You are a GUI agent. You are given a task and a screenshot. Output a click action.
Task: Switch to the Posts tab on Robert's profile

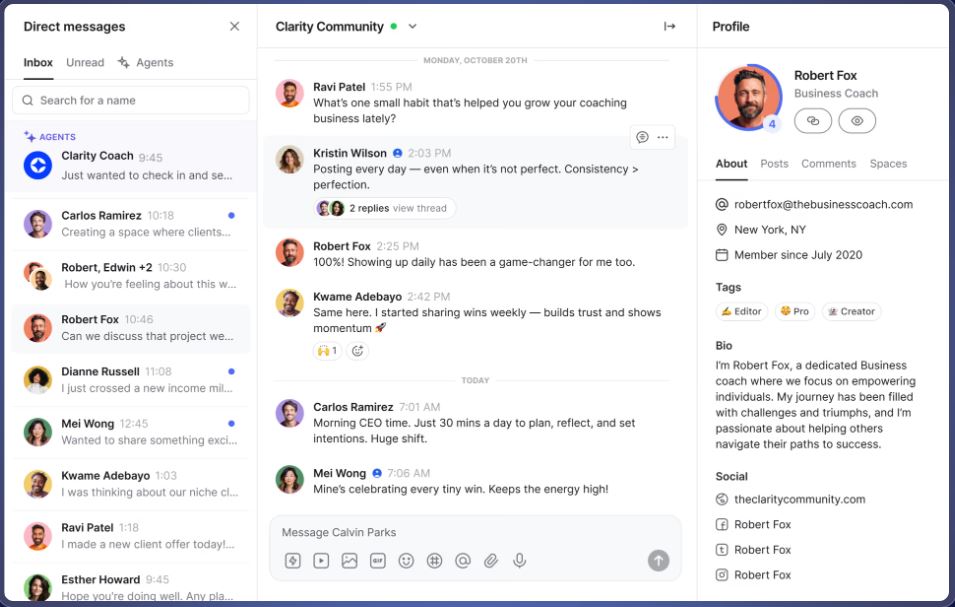[773, 163]
